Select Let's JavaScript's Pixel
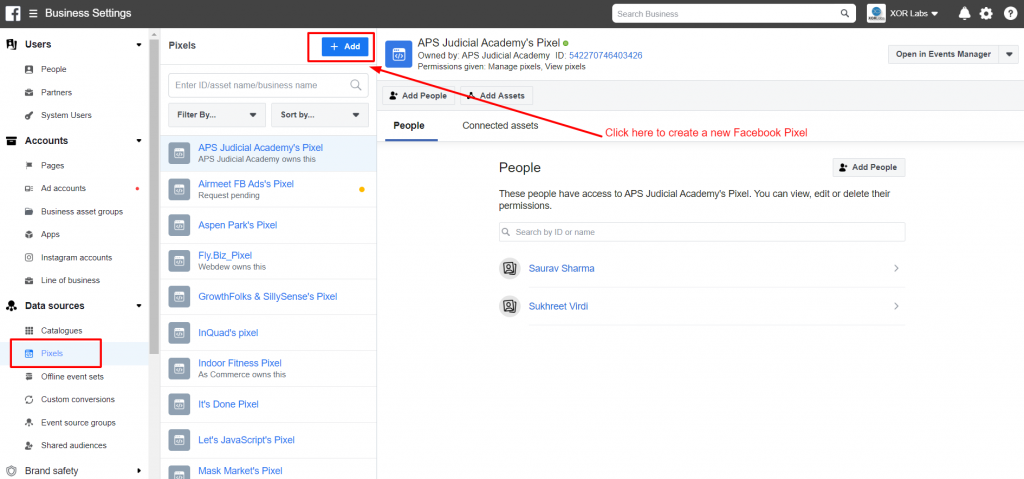This screenshot has height=479, width=1024. coord(268,440)
